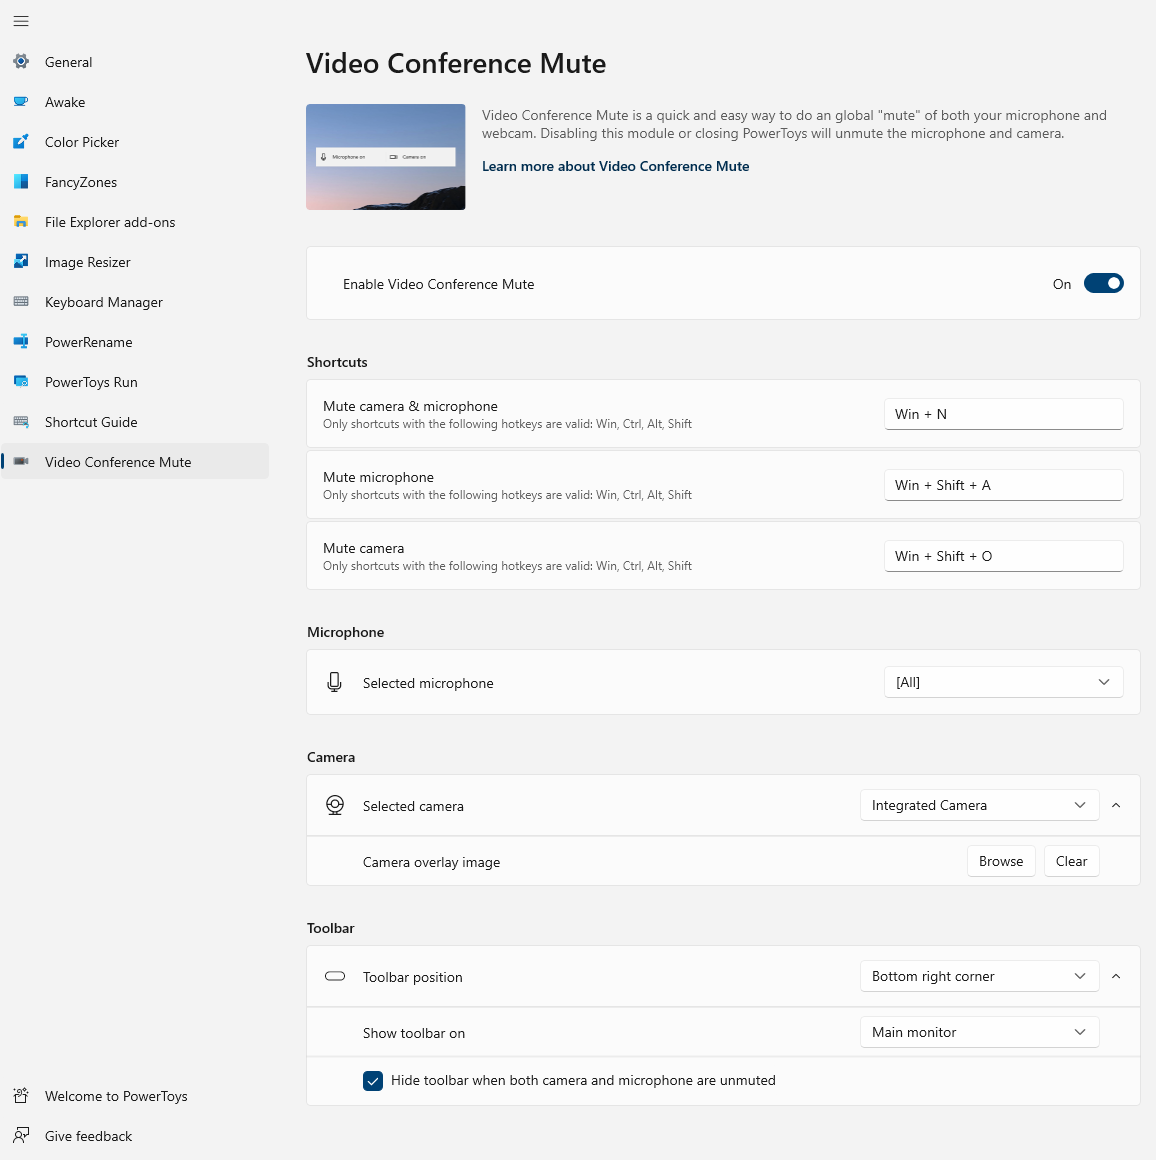Click Browse for camera overlay image
Viewport: 1156px width, 1160px height.
[x=1000, y=862]
